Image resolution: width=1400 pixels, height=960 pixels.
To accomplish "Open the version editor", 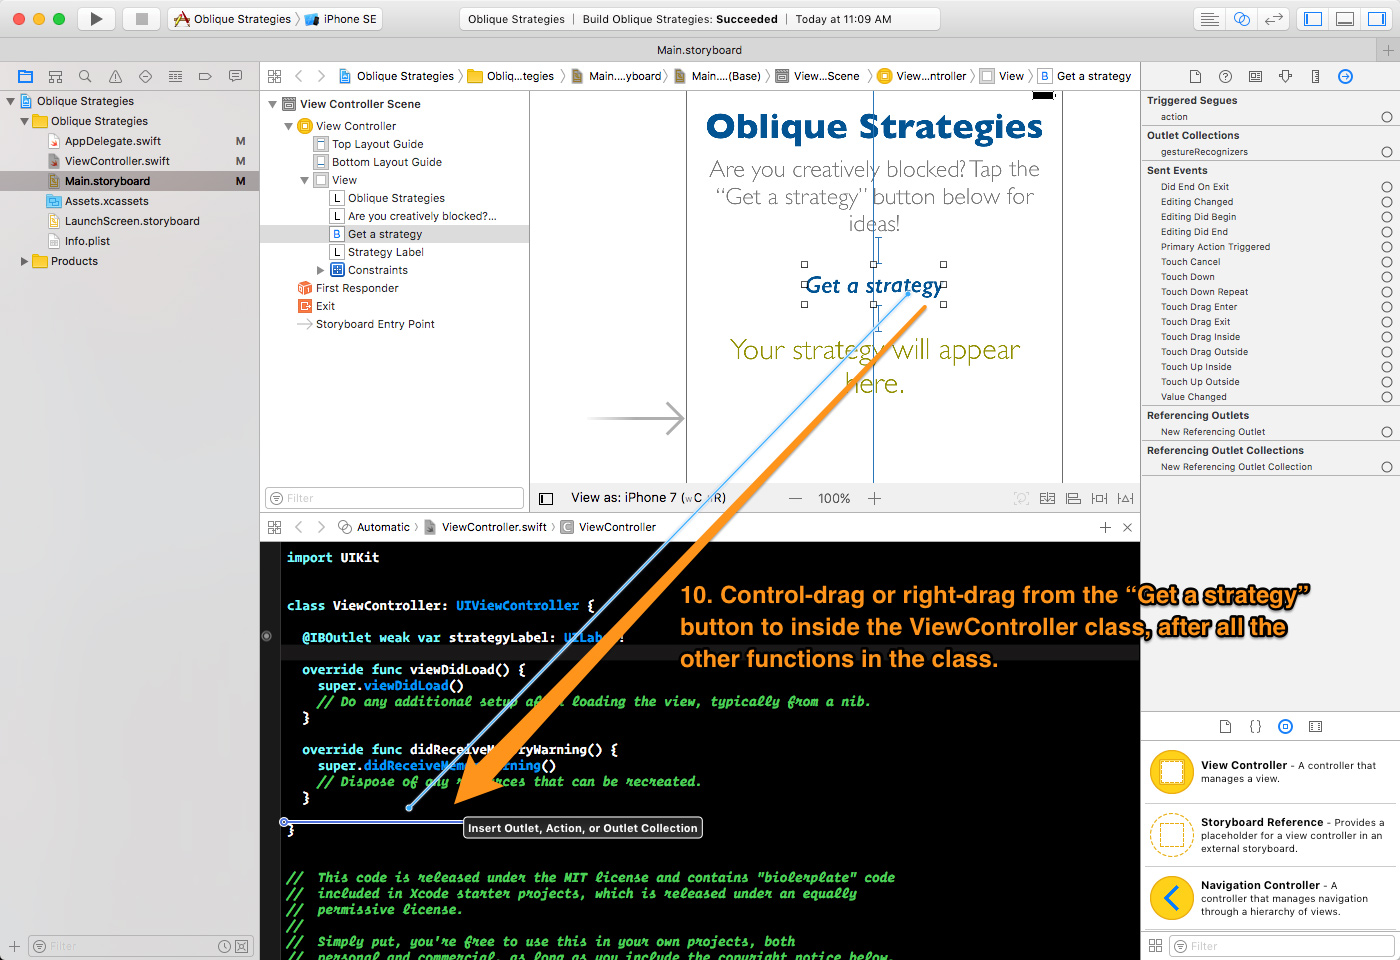I will (x=1273, y=19).
